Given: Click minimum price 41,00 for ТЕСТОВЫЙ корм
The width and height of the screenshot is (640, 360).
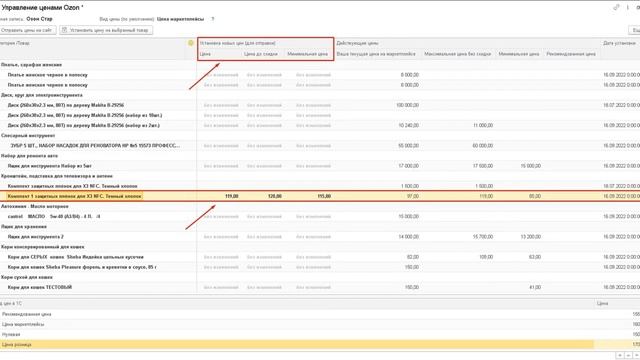Looking at the screenshot, I should click(535, 287).
